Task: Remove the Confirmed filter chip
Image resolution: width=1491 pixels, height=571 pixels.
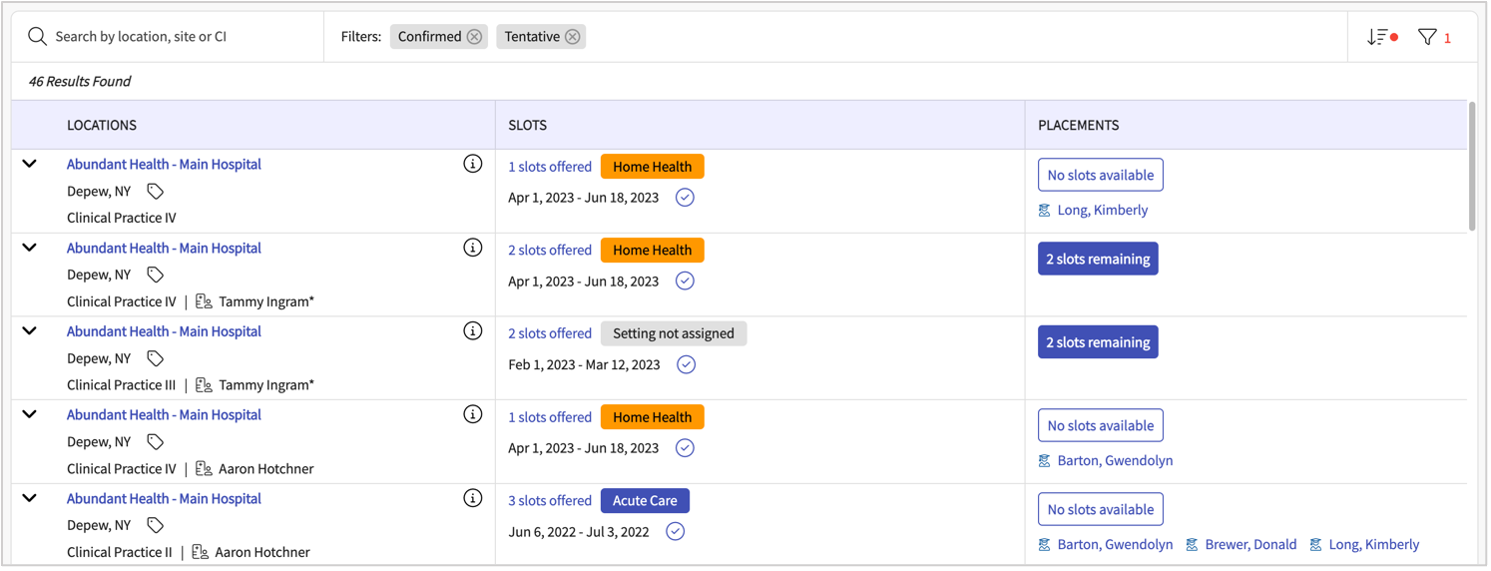Action: 474,37
